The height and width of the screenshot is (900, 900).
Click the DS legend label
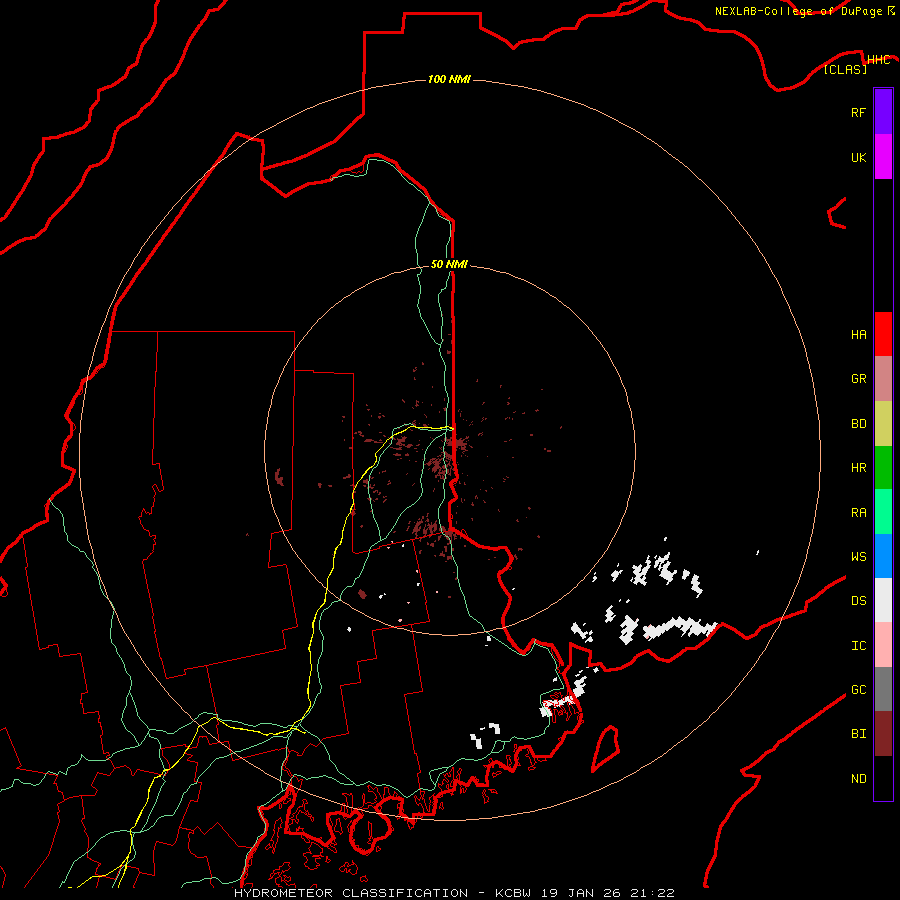point(858,601)
